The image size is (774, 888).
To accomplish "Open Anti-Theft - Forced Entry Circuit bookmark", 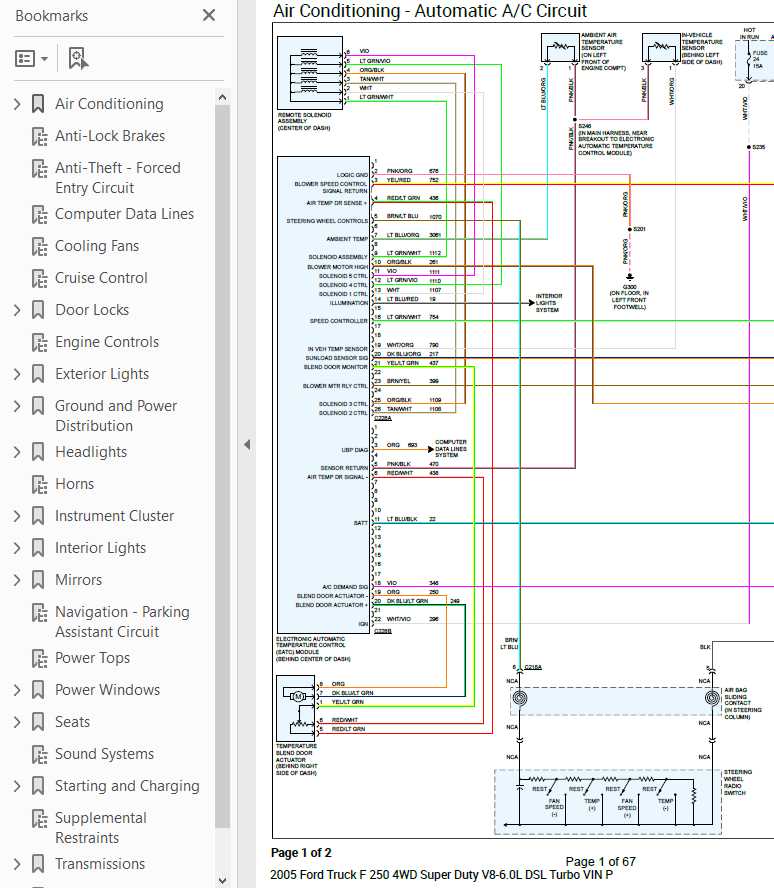I will pyautogui.click(x=118, y=178).
